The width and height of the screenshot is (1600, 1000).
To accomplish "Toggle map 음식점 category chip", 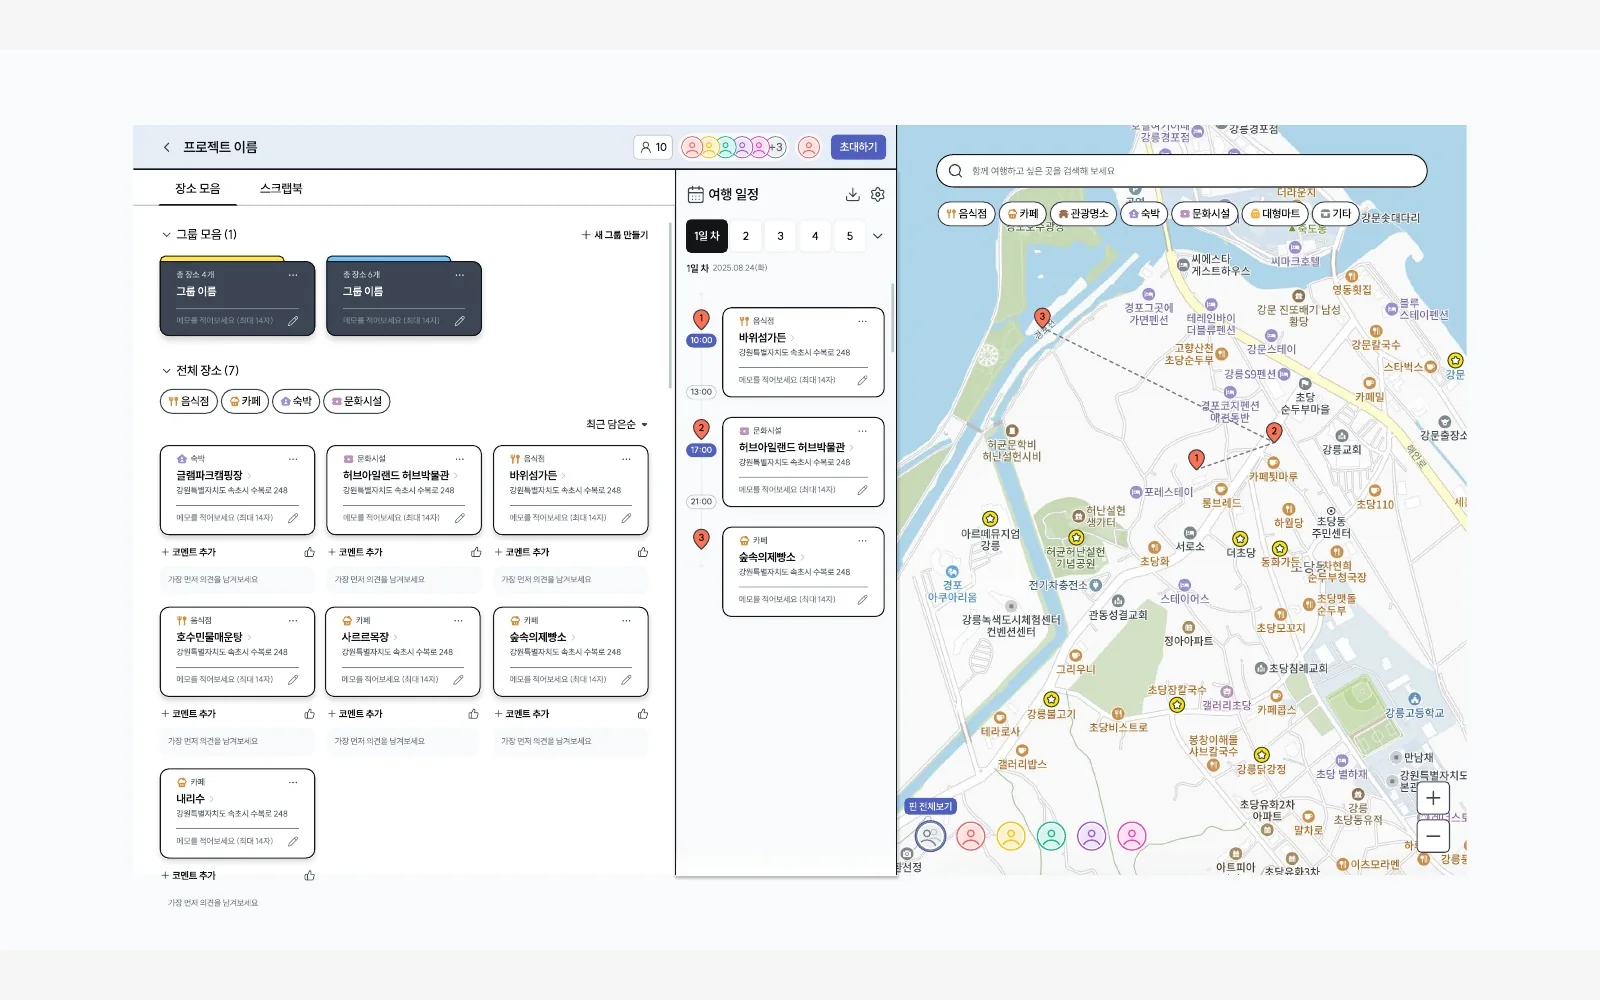I will 966,213.
